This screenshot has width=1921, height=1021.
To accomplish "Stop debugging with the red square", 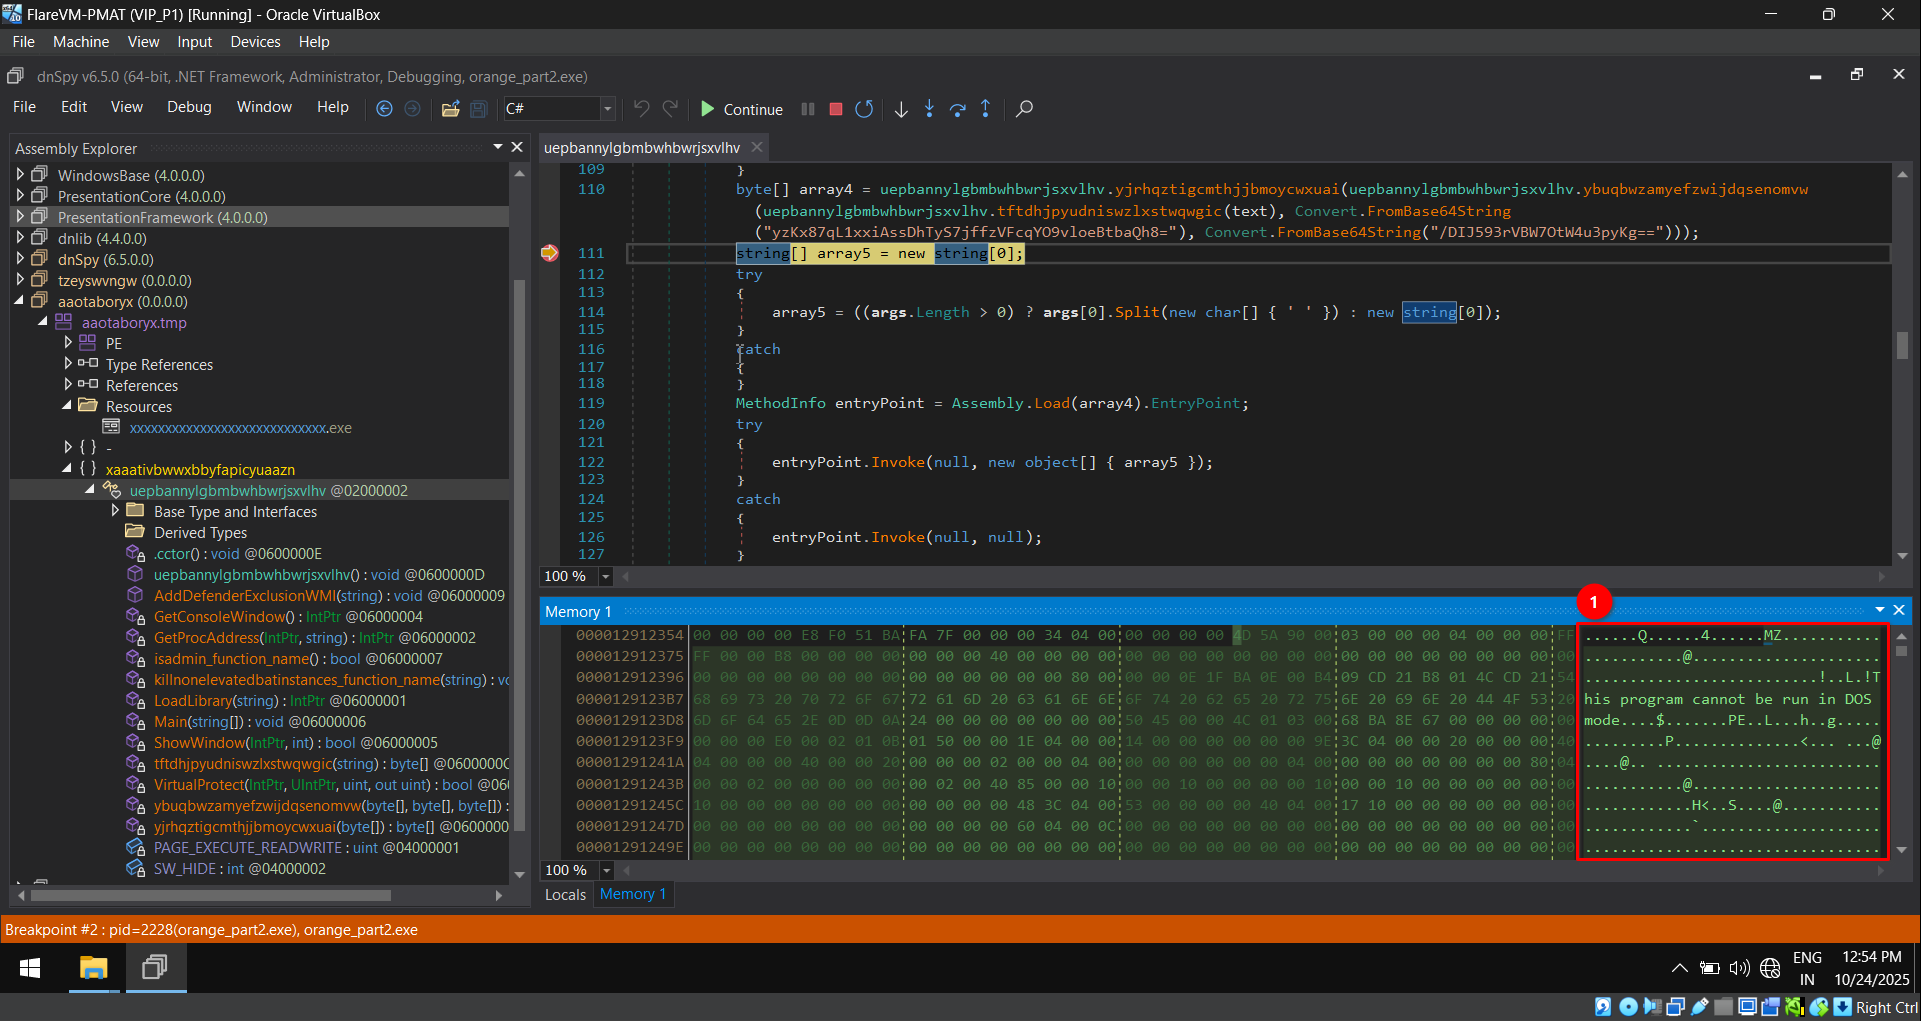I will [x=836, y=109].
